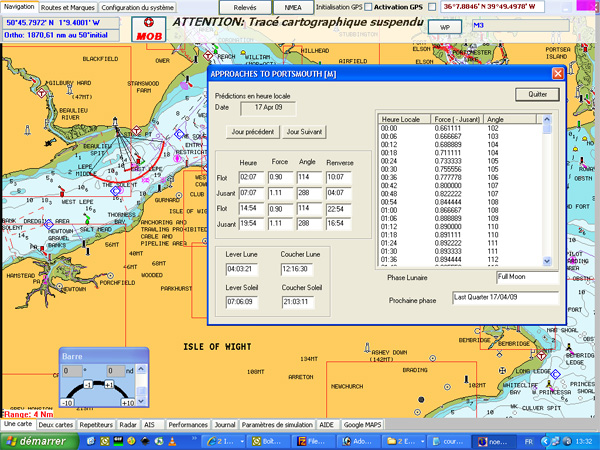Open Paramètres de simulation tab
Image resolution: width=600 pixels, height=450 pixels.
tap(277, 425)
